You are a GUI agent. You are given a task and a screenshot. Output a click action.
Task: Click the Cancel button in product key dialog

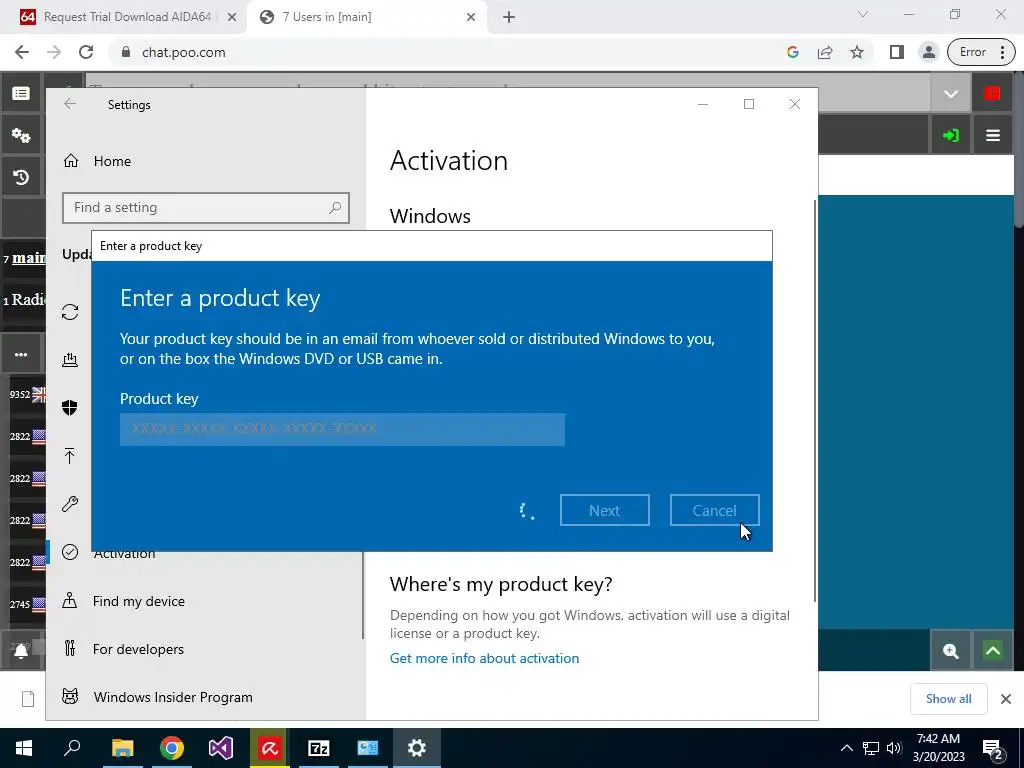pos(714,510)
